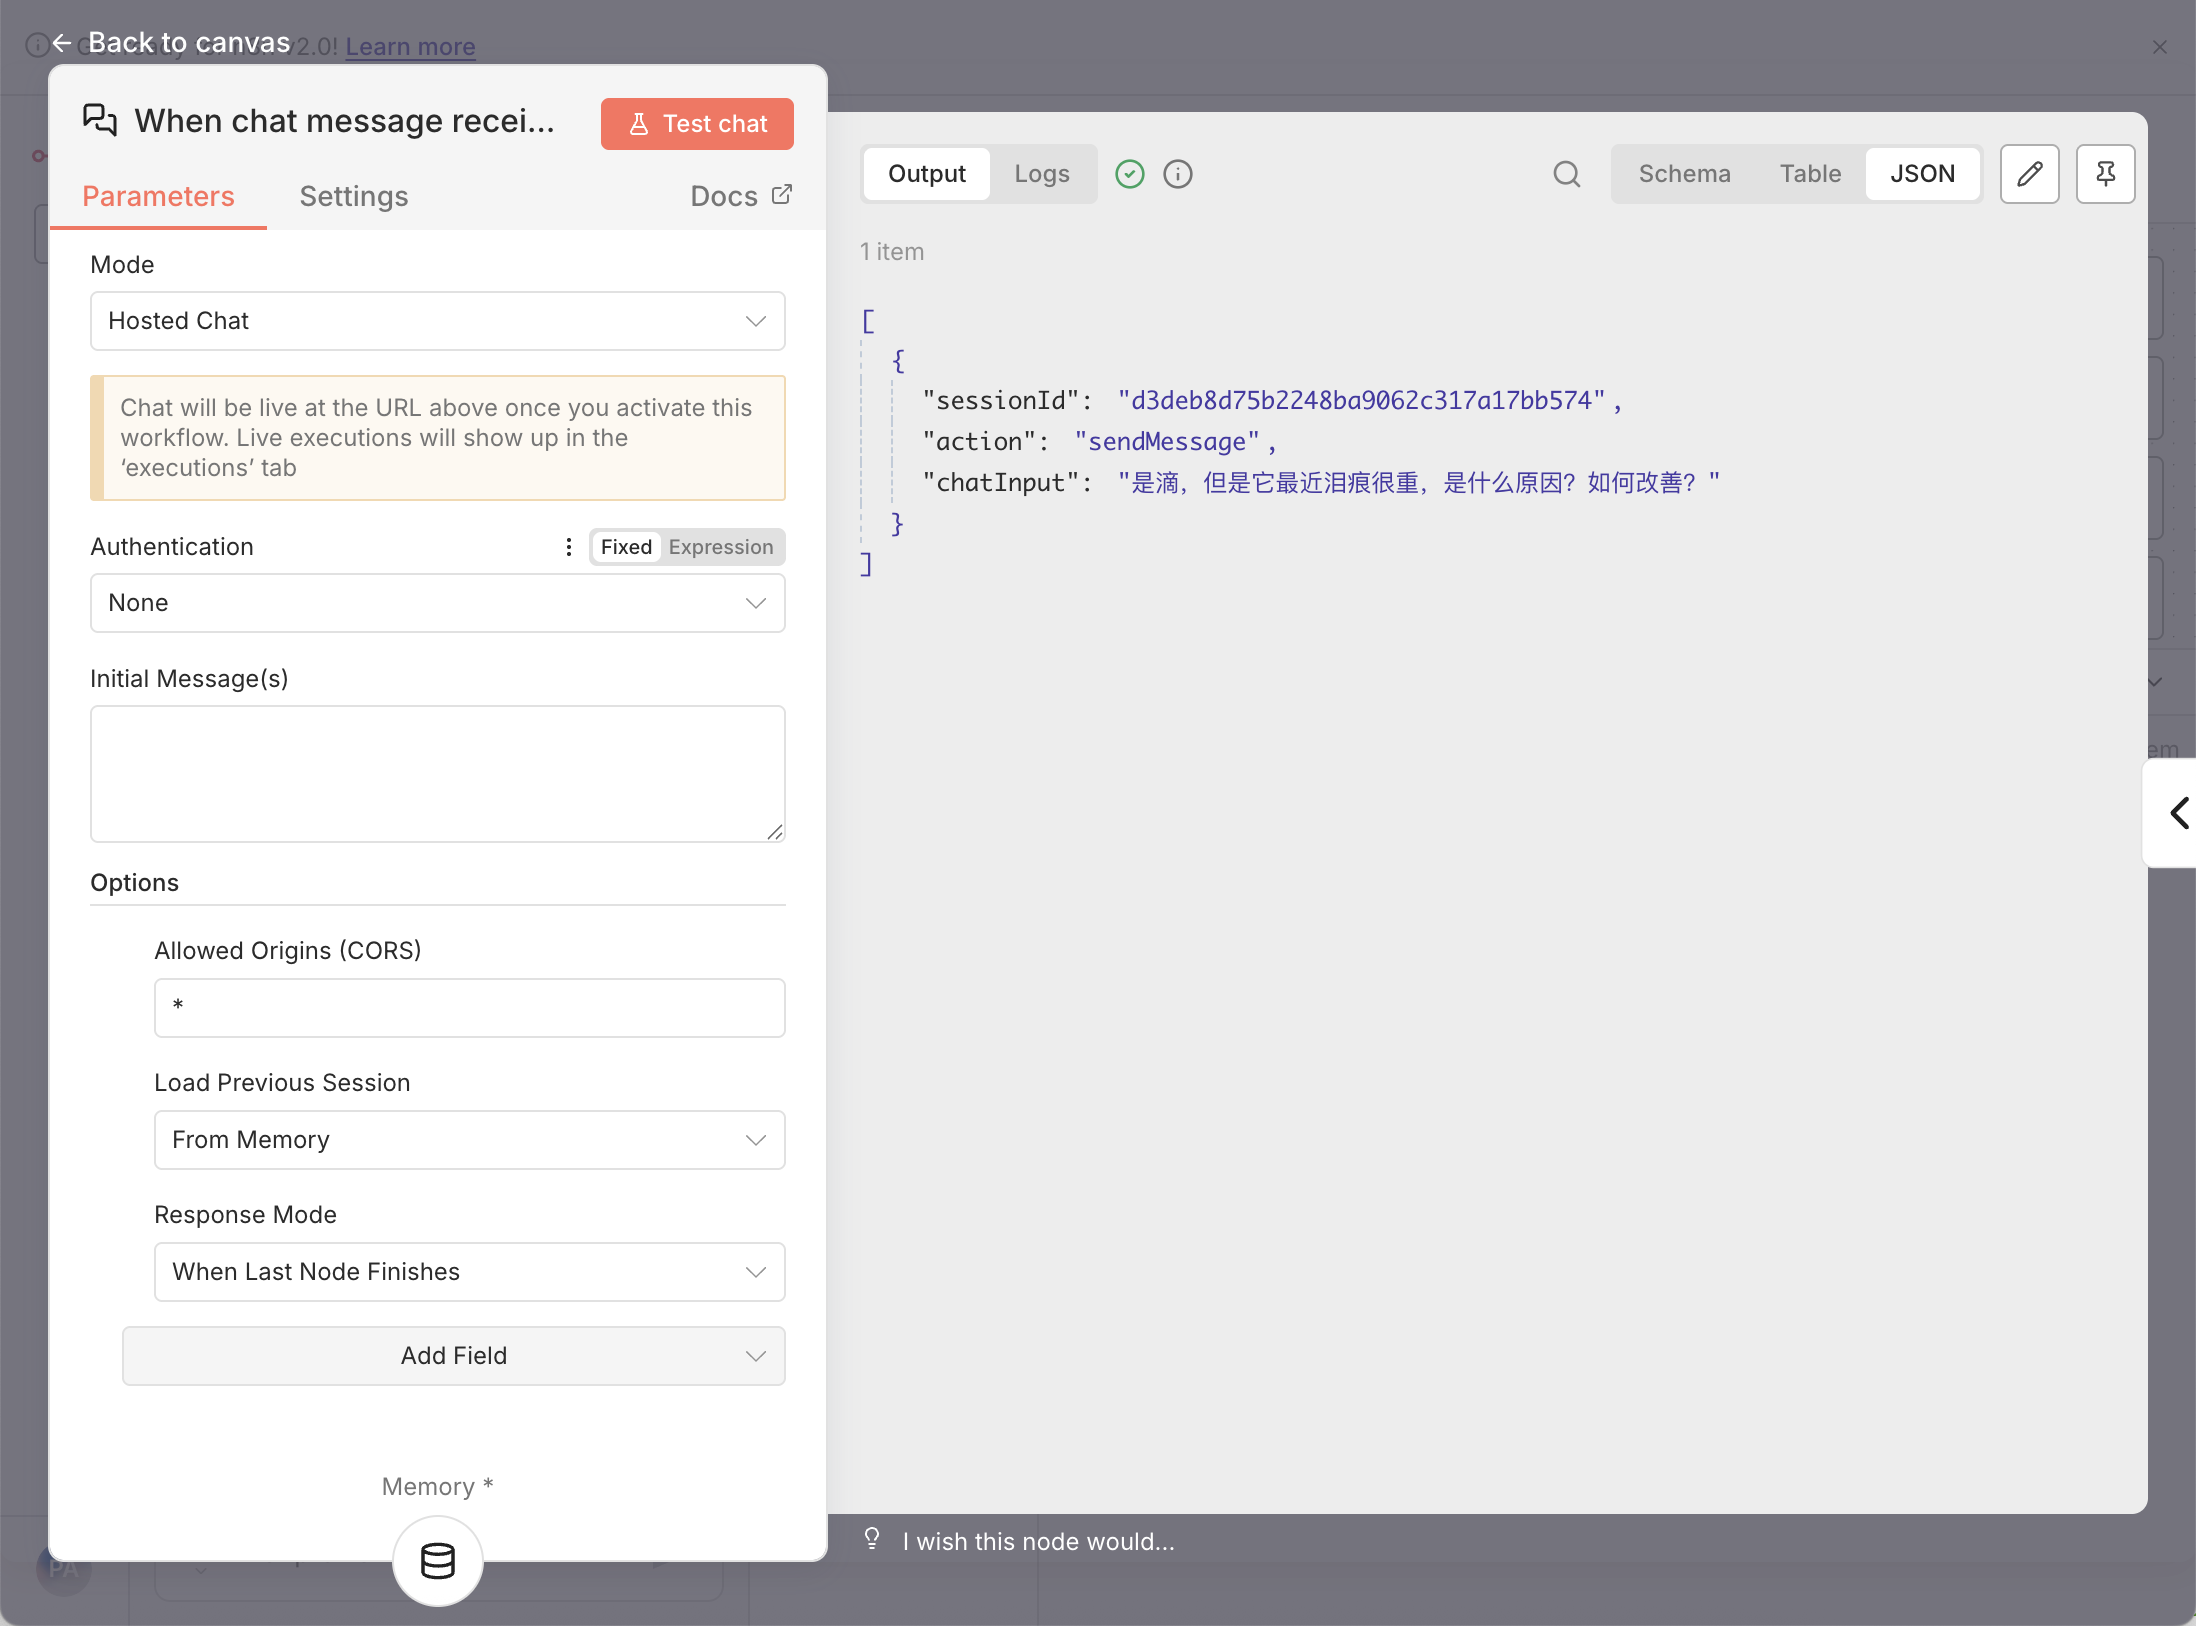Image resolution: width=2196 pixels, height=1626 pixels.
Task: Open the Docs external link
Action: [x=740, y=196]
